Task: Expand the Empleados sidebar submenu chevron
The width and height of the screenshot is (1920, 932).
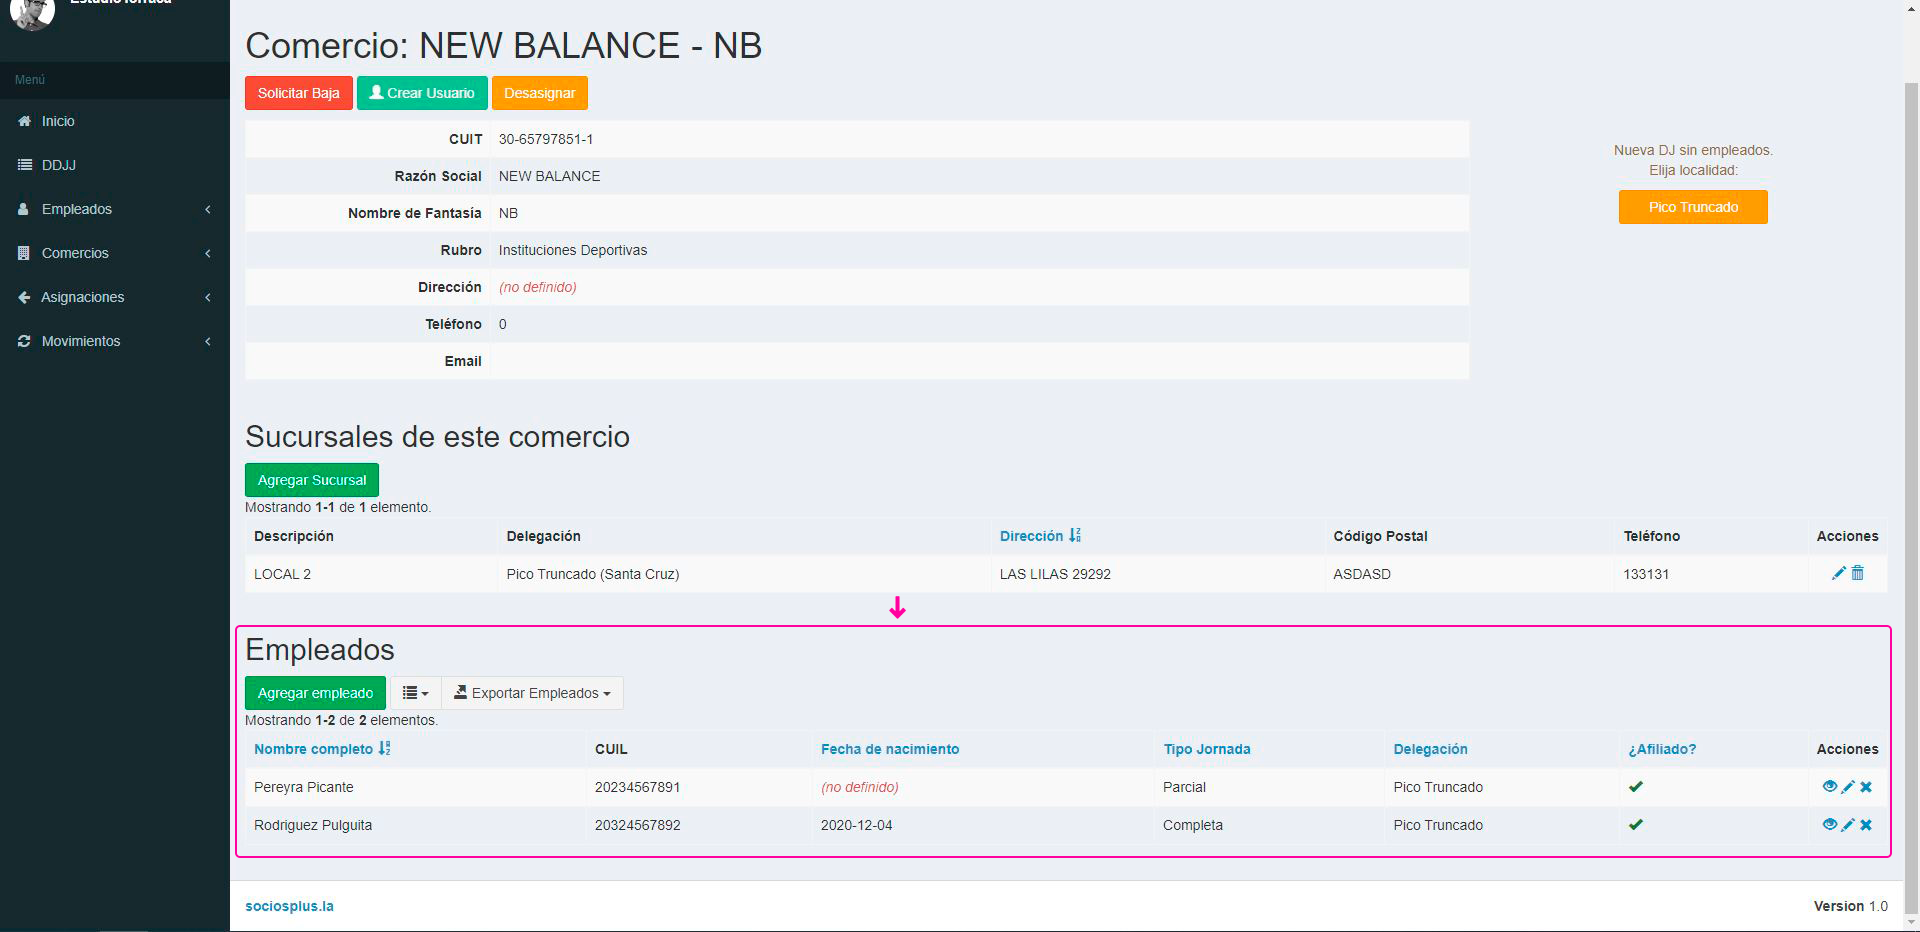Action: [208, 209]
